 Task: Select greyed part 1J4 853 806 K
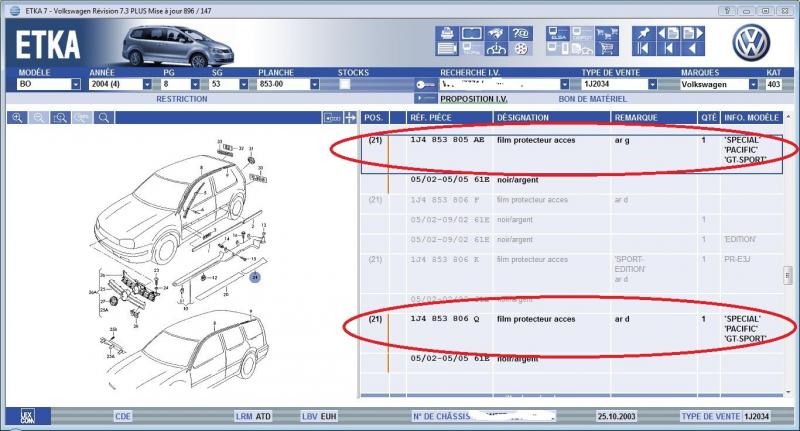(x=445, y=260)
